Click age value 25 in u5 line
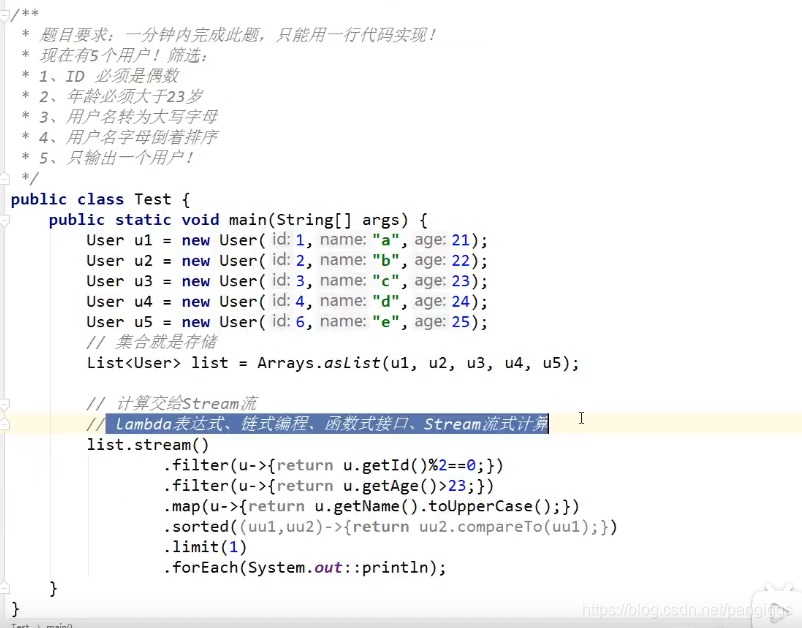Image resolution: width=802 pixels, height=628 pixels. (x=460, y=322)
